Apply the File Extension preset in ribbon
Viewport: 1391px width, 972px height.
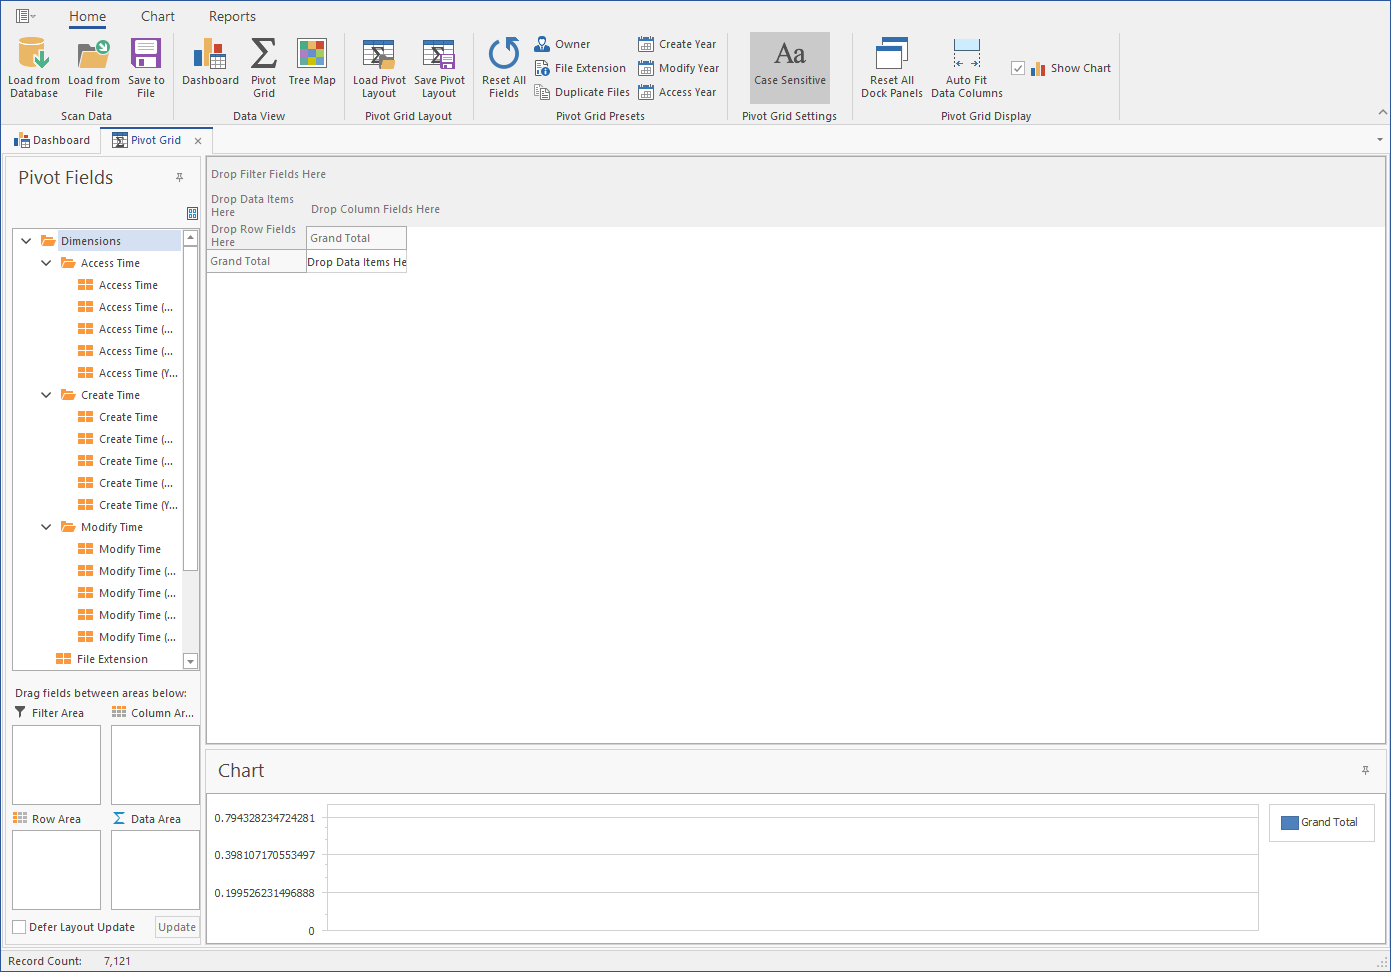[580, 68]
